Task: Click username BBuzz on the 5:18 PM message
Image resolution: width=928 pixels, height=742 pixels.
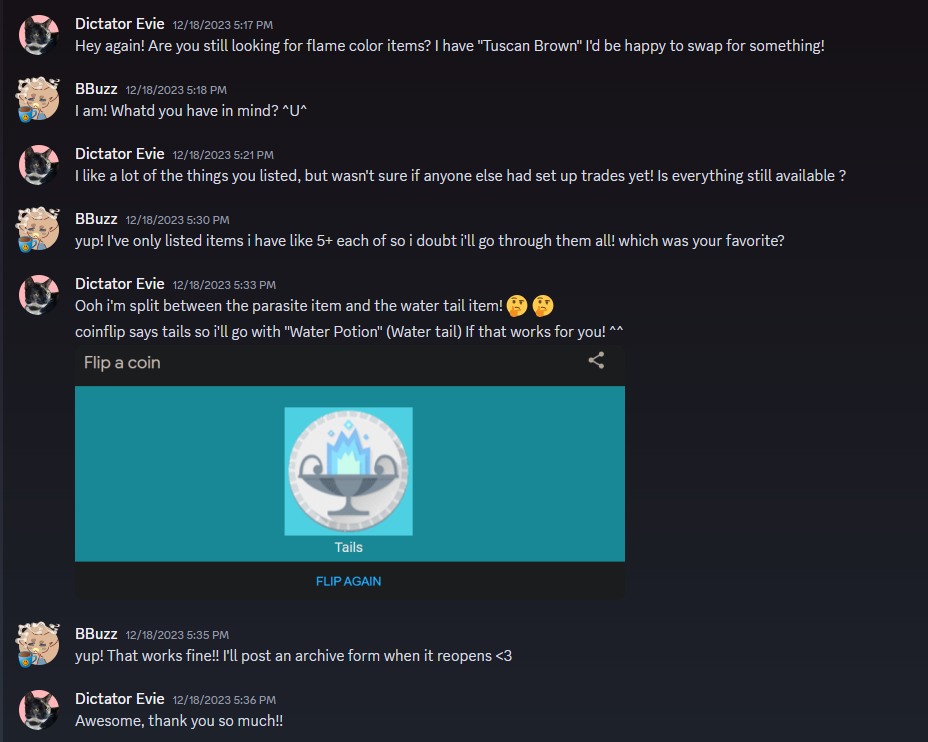Action: 96,89
